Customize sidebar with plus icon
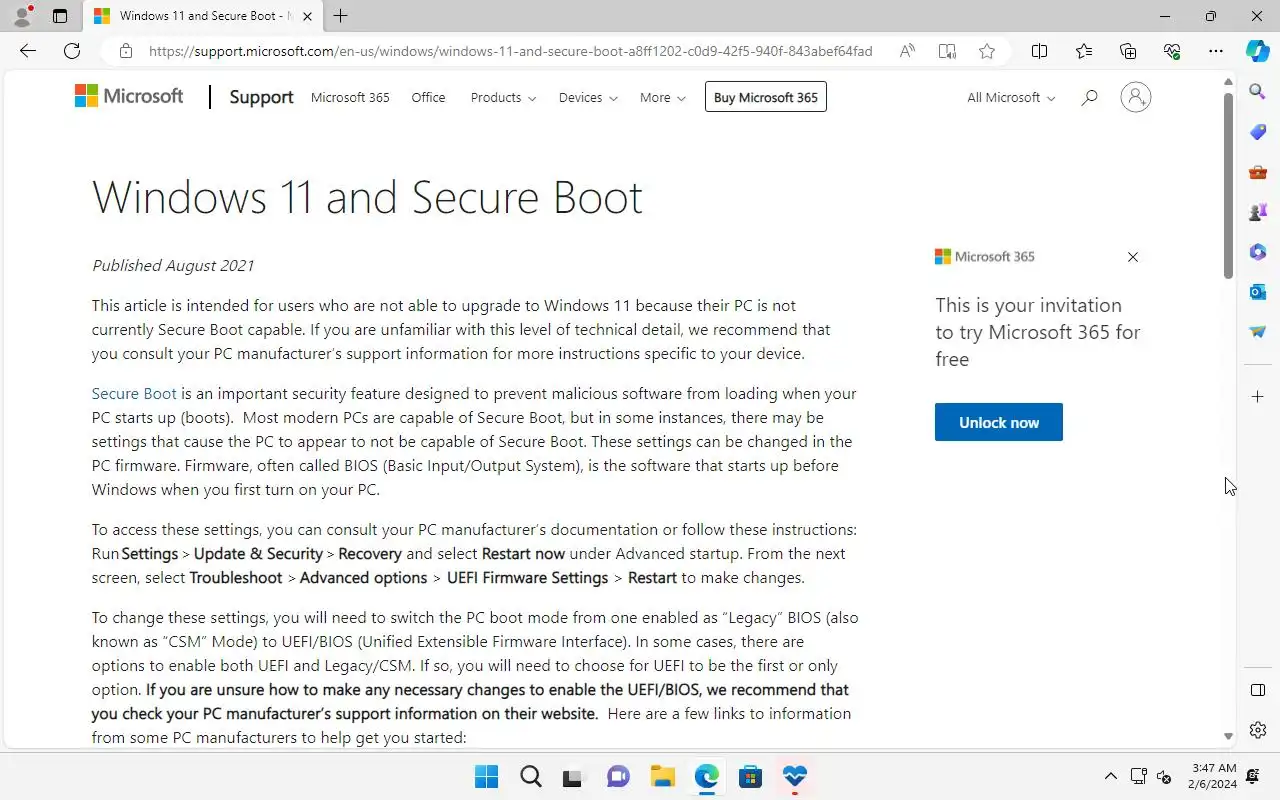The width and height of the screenshot is (1280, 800). [1258, 397]
